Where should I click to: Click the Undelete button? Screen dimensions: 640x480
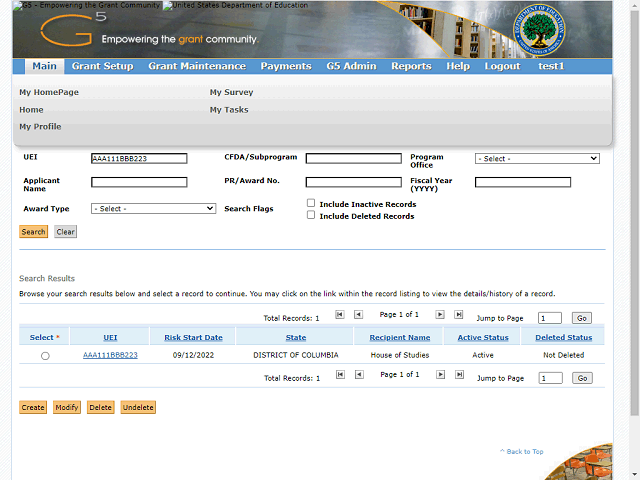(138, 408)
